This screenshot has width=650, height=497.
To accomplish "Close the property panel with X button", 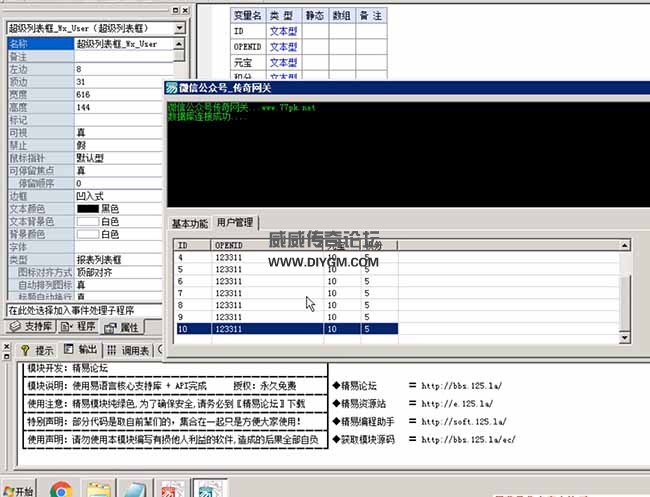I will (185, 10).
